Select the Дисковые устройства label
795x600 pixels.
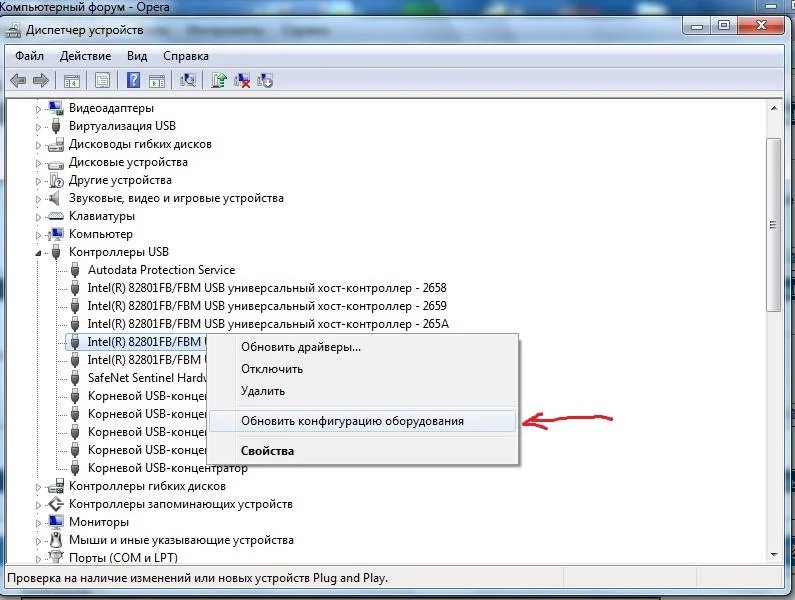coord(128,162)
